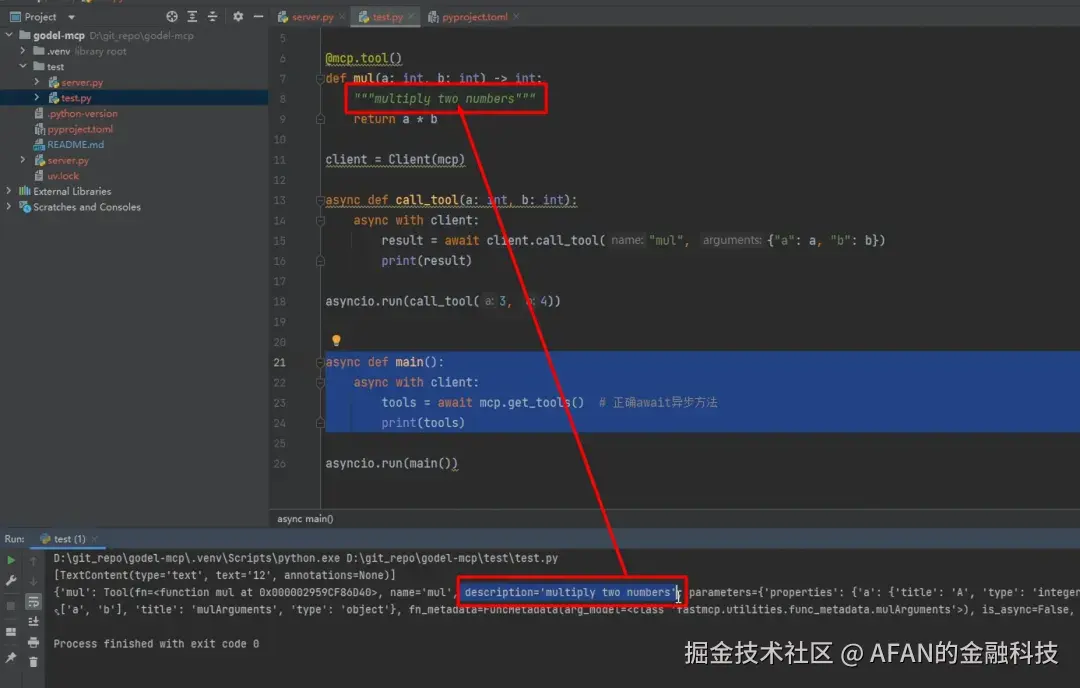Toggle Soft-Wrap in Run console
Viewport: 1080px width, 688px height.
point(33,602)
